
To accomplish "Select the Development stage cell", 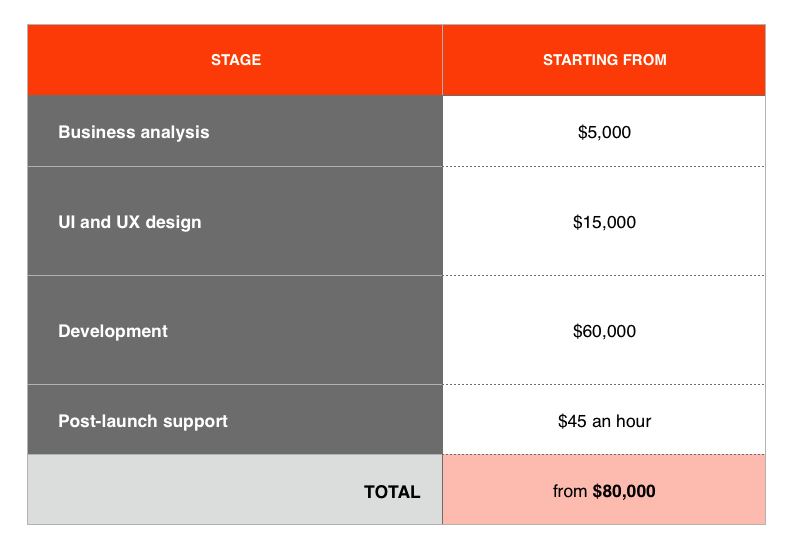I will click(x=235, y=330).
